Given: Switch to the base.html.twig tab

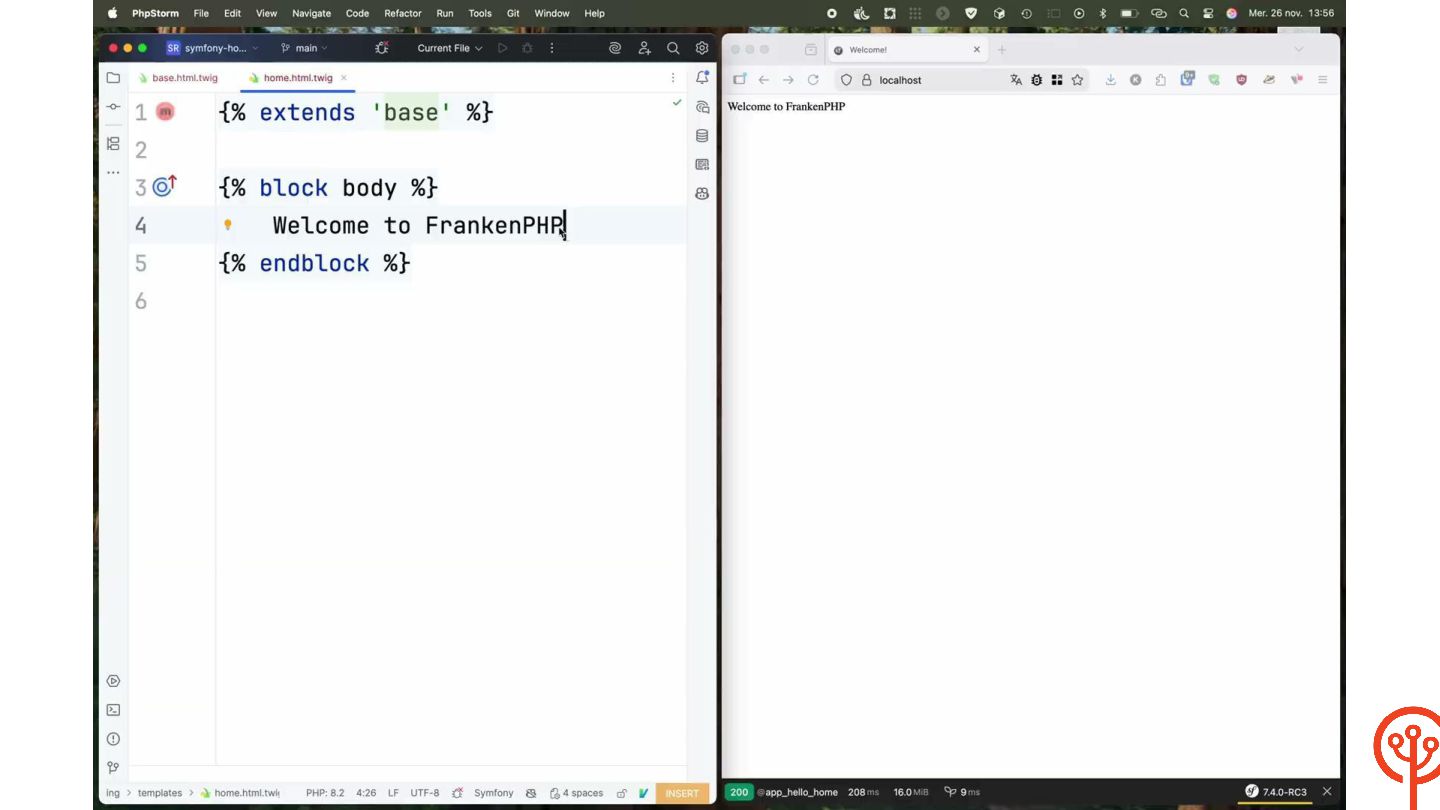Looking at the screenshot, I should click(178, 78).
